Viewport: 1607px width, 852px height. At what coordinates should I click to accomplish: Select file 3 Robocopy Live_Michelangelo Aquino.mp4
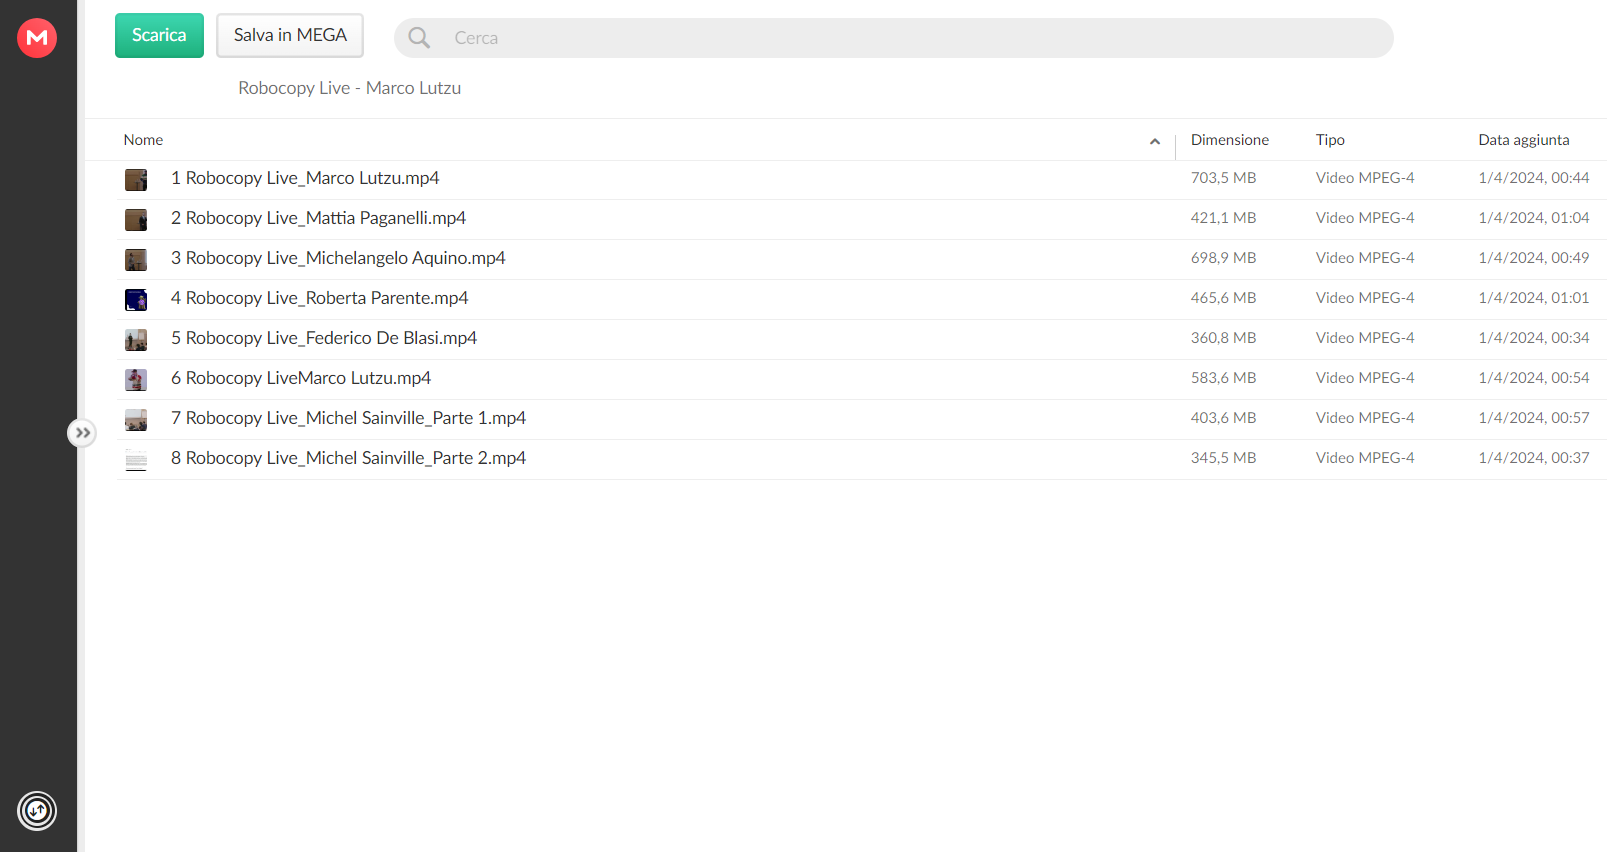click(338, 258)
